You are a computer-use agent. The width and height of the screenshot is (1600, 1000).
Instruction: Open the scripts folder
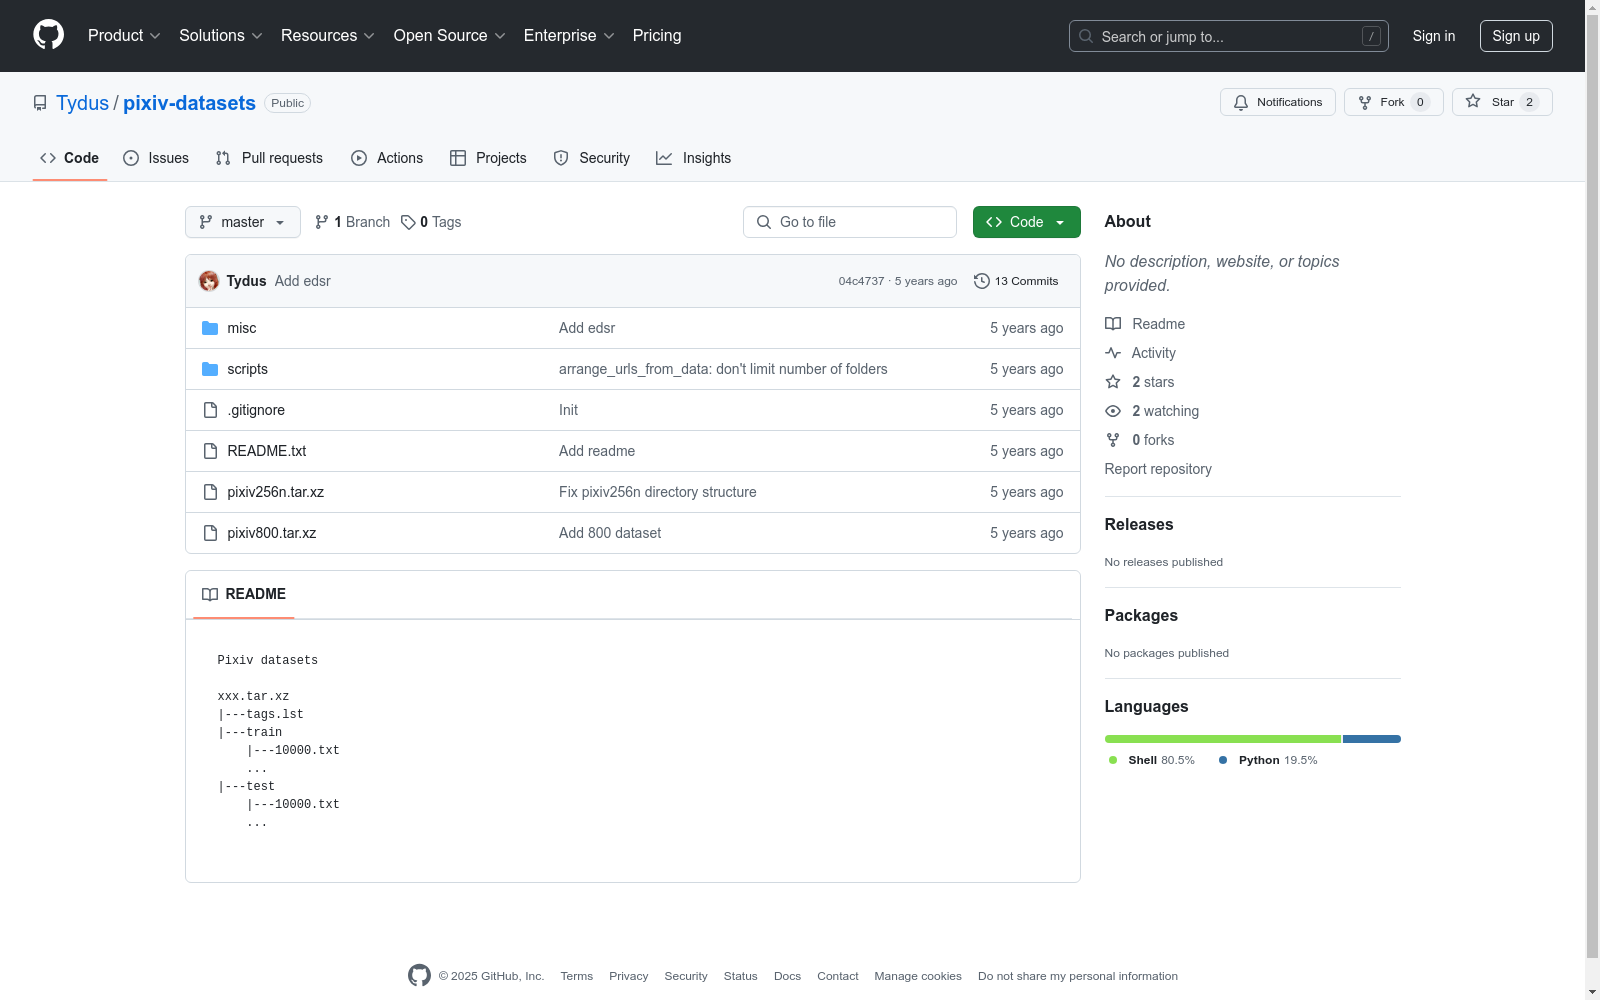[x=247, y=369]
